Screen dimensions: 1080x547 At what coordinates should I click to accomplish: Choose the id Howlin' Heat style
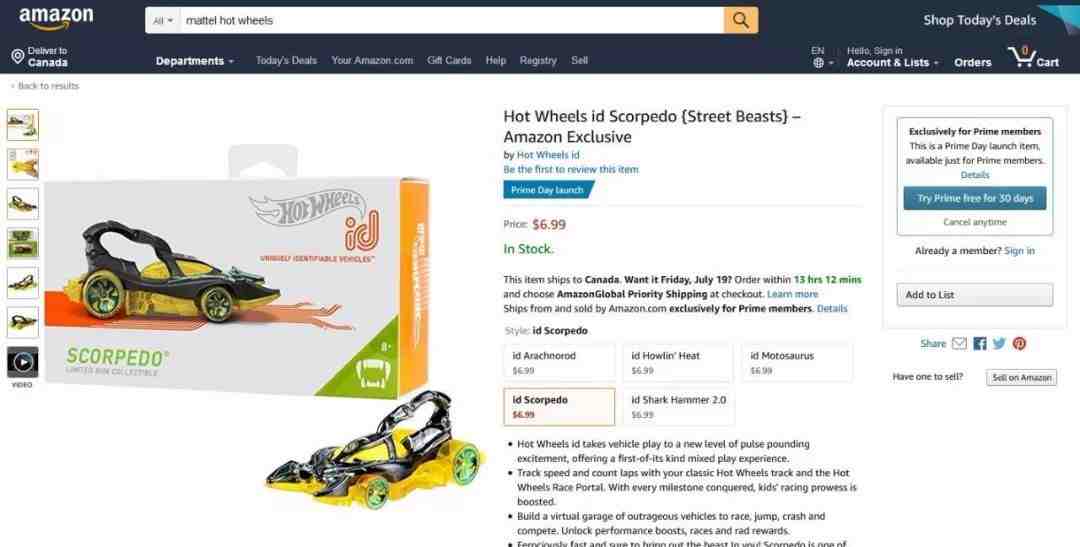678,362
